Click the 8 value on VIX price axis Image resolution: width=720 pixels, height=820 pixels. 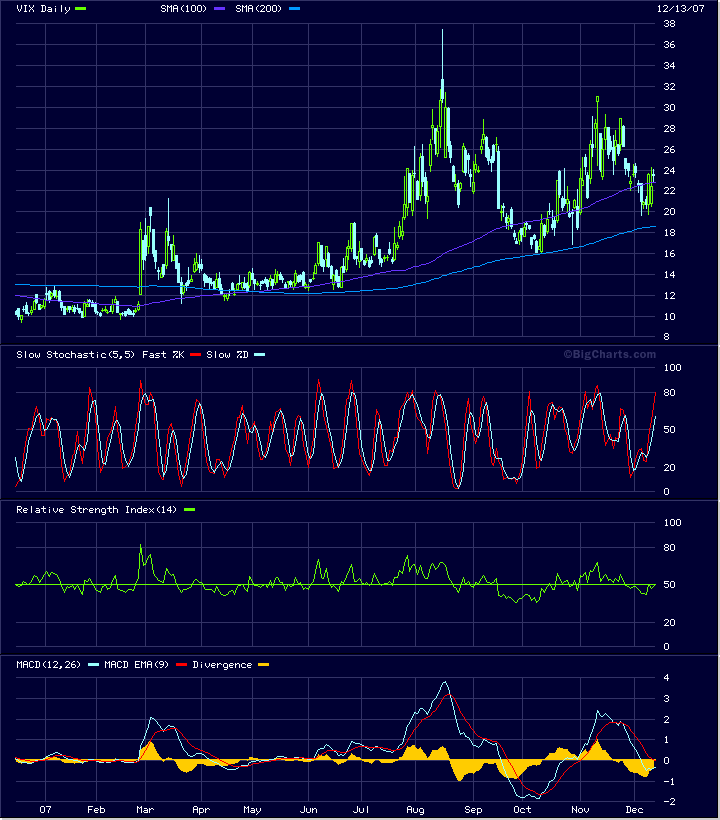point(666,337)
